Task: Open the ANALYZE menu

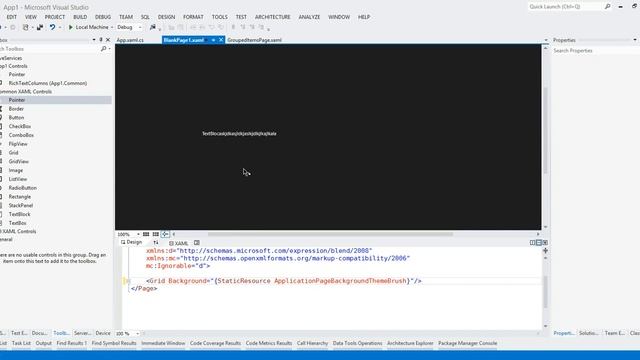Action: [x=309, y=17]
